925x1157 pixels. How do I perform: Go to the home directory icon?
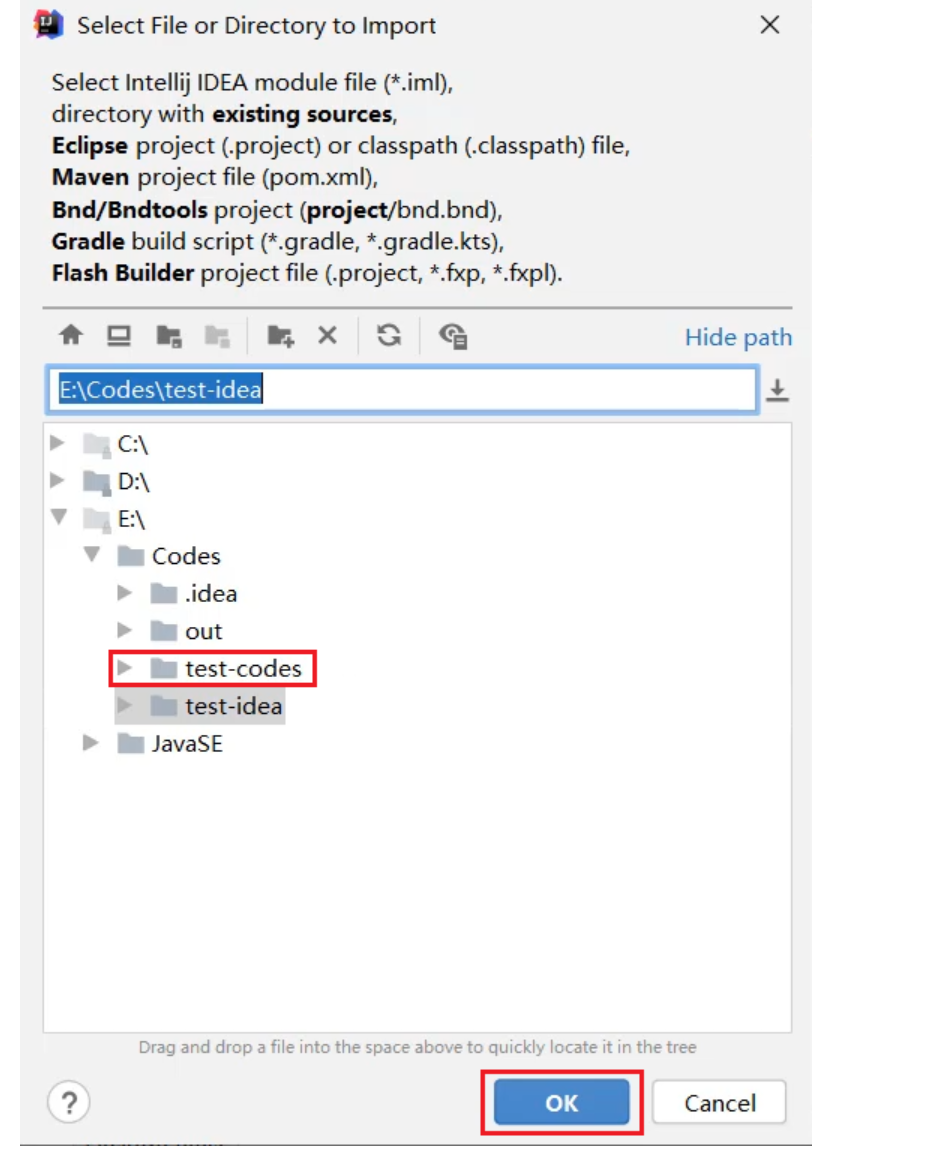click(70, 336)
